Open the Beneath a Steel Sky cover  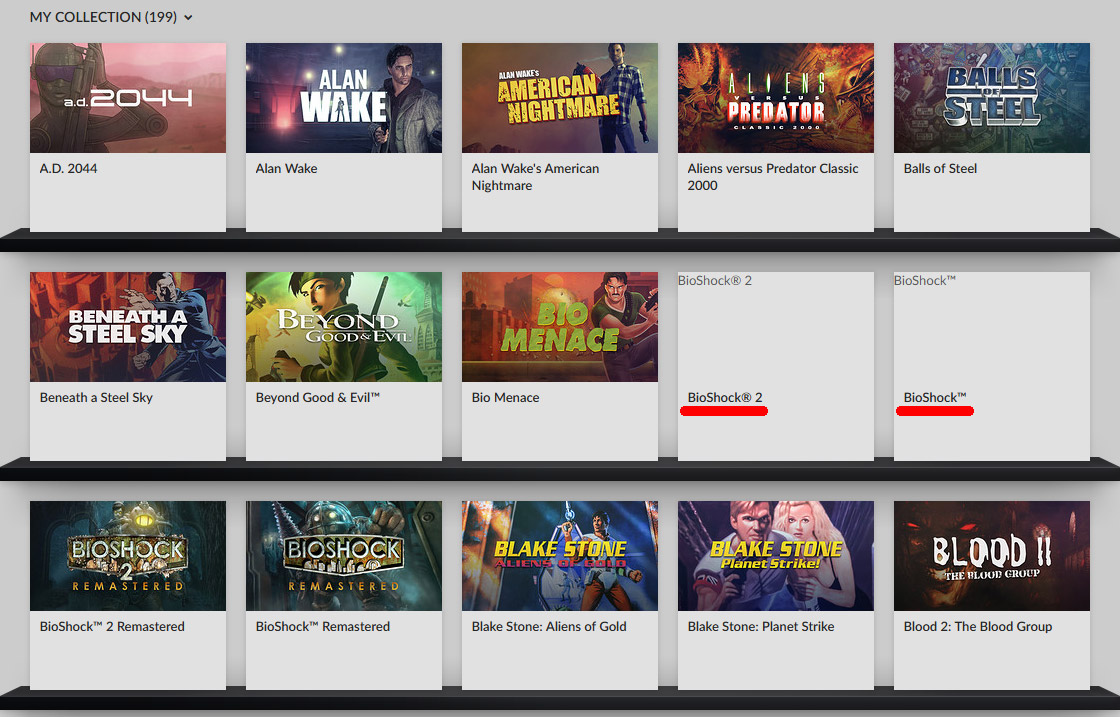[x=128, y=327]
